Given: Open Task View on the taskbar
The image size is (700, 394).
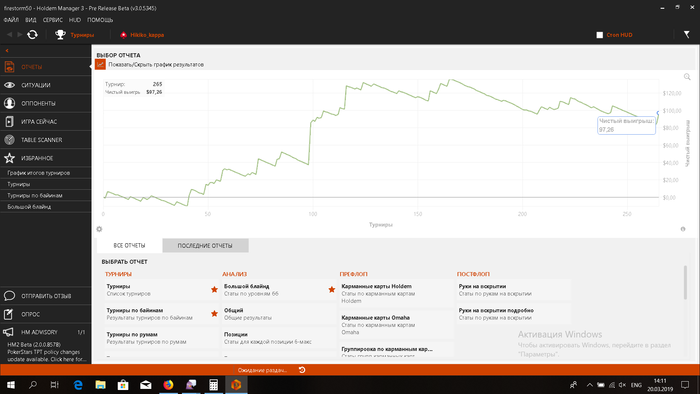Looking at the screenshot, I should point(54,385).
